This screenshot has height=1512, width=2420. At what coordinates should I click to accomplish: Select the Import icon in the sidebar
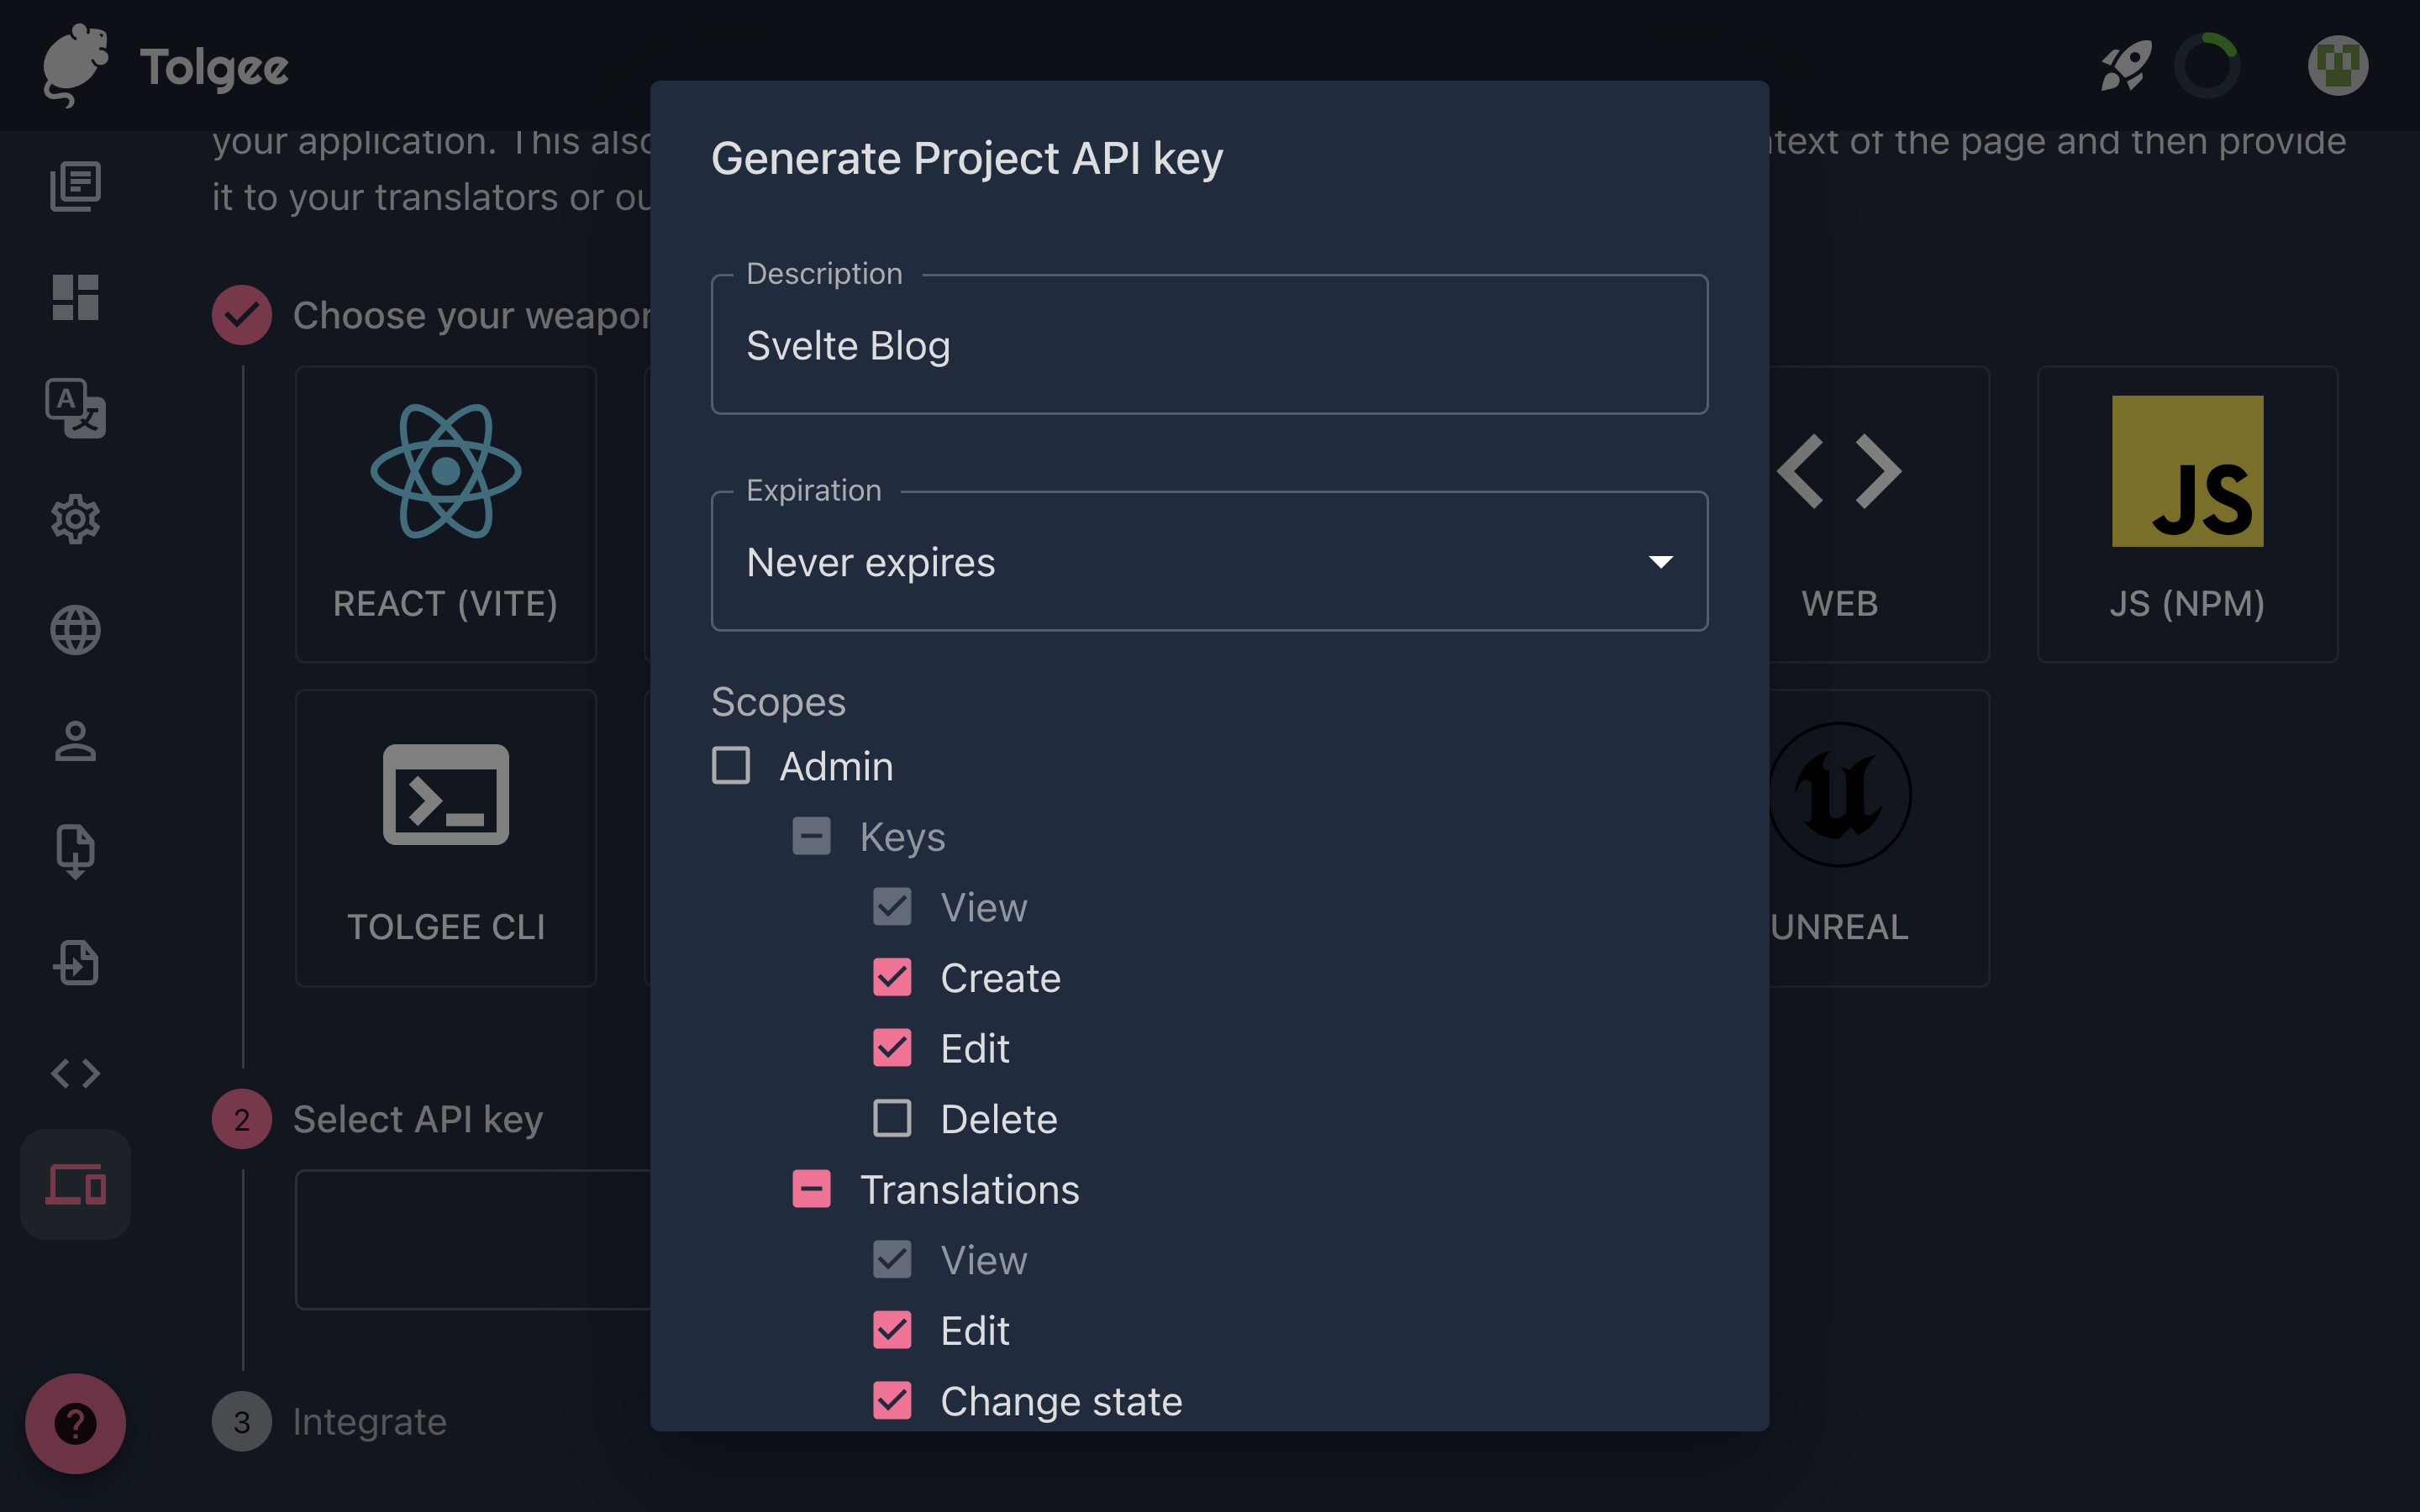click(75, 963)
